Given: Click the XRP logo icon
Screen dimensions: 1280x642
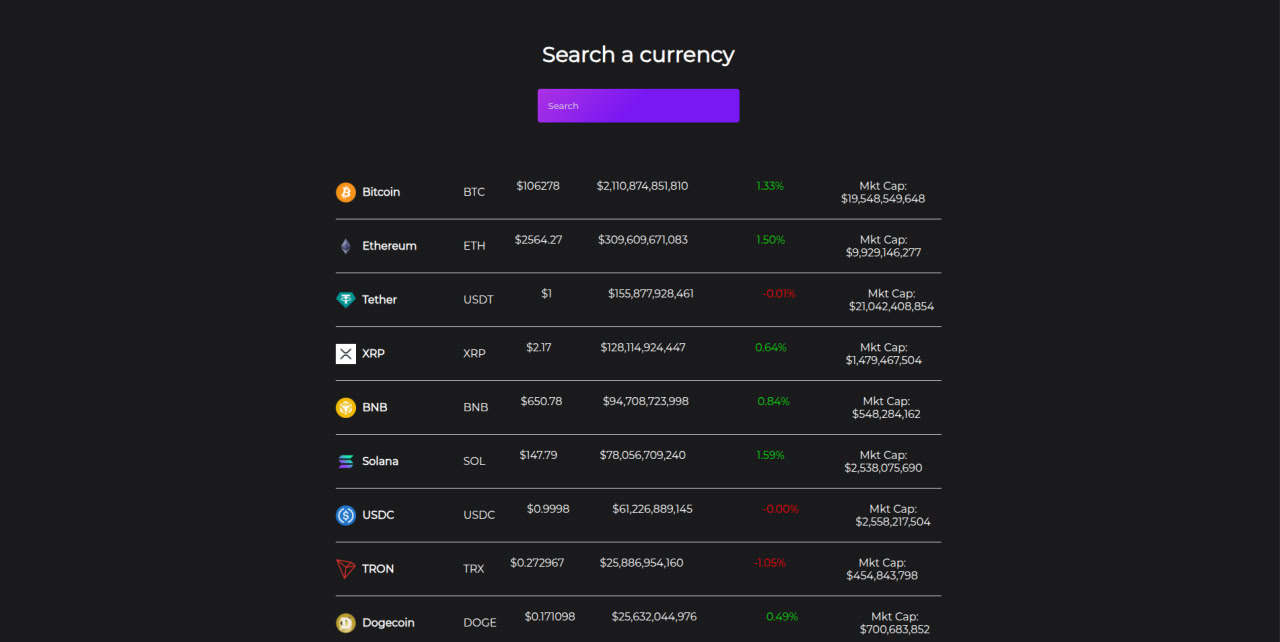Looking at the screenshot, I should coord(346,354).
